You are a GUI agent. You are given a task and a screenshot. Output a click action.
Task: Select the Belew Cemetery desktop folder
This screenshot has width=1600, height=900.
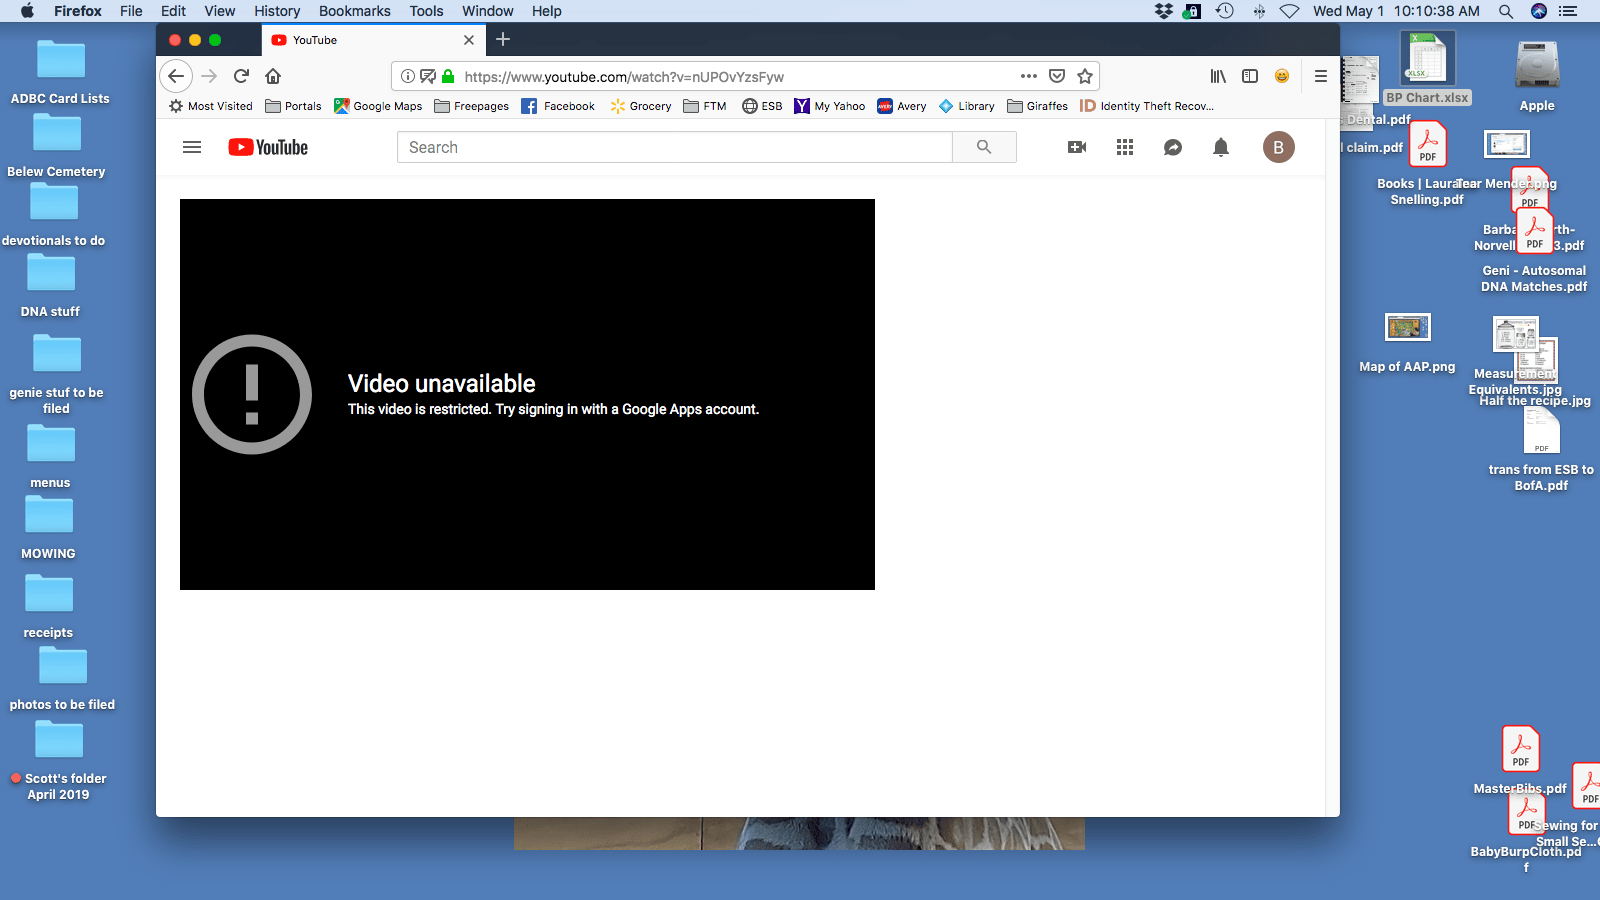pos(56,145)
